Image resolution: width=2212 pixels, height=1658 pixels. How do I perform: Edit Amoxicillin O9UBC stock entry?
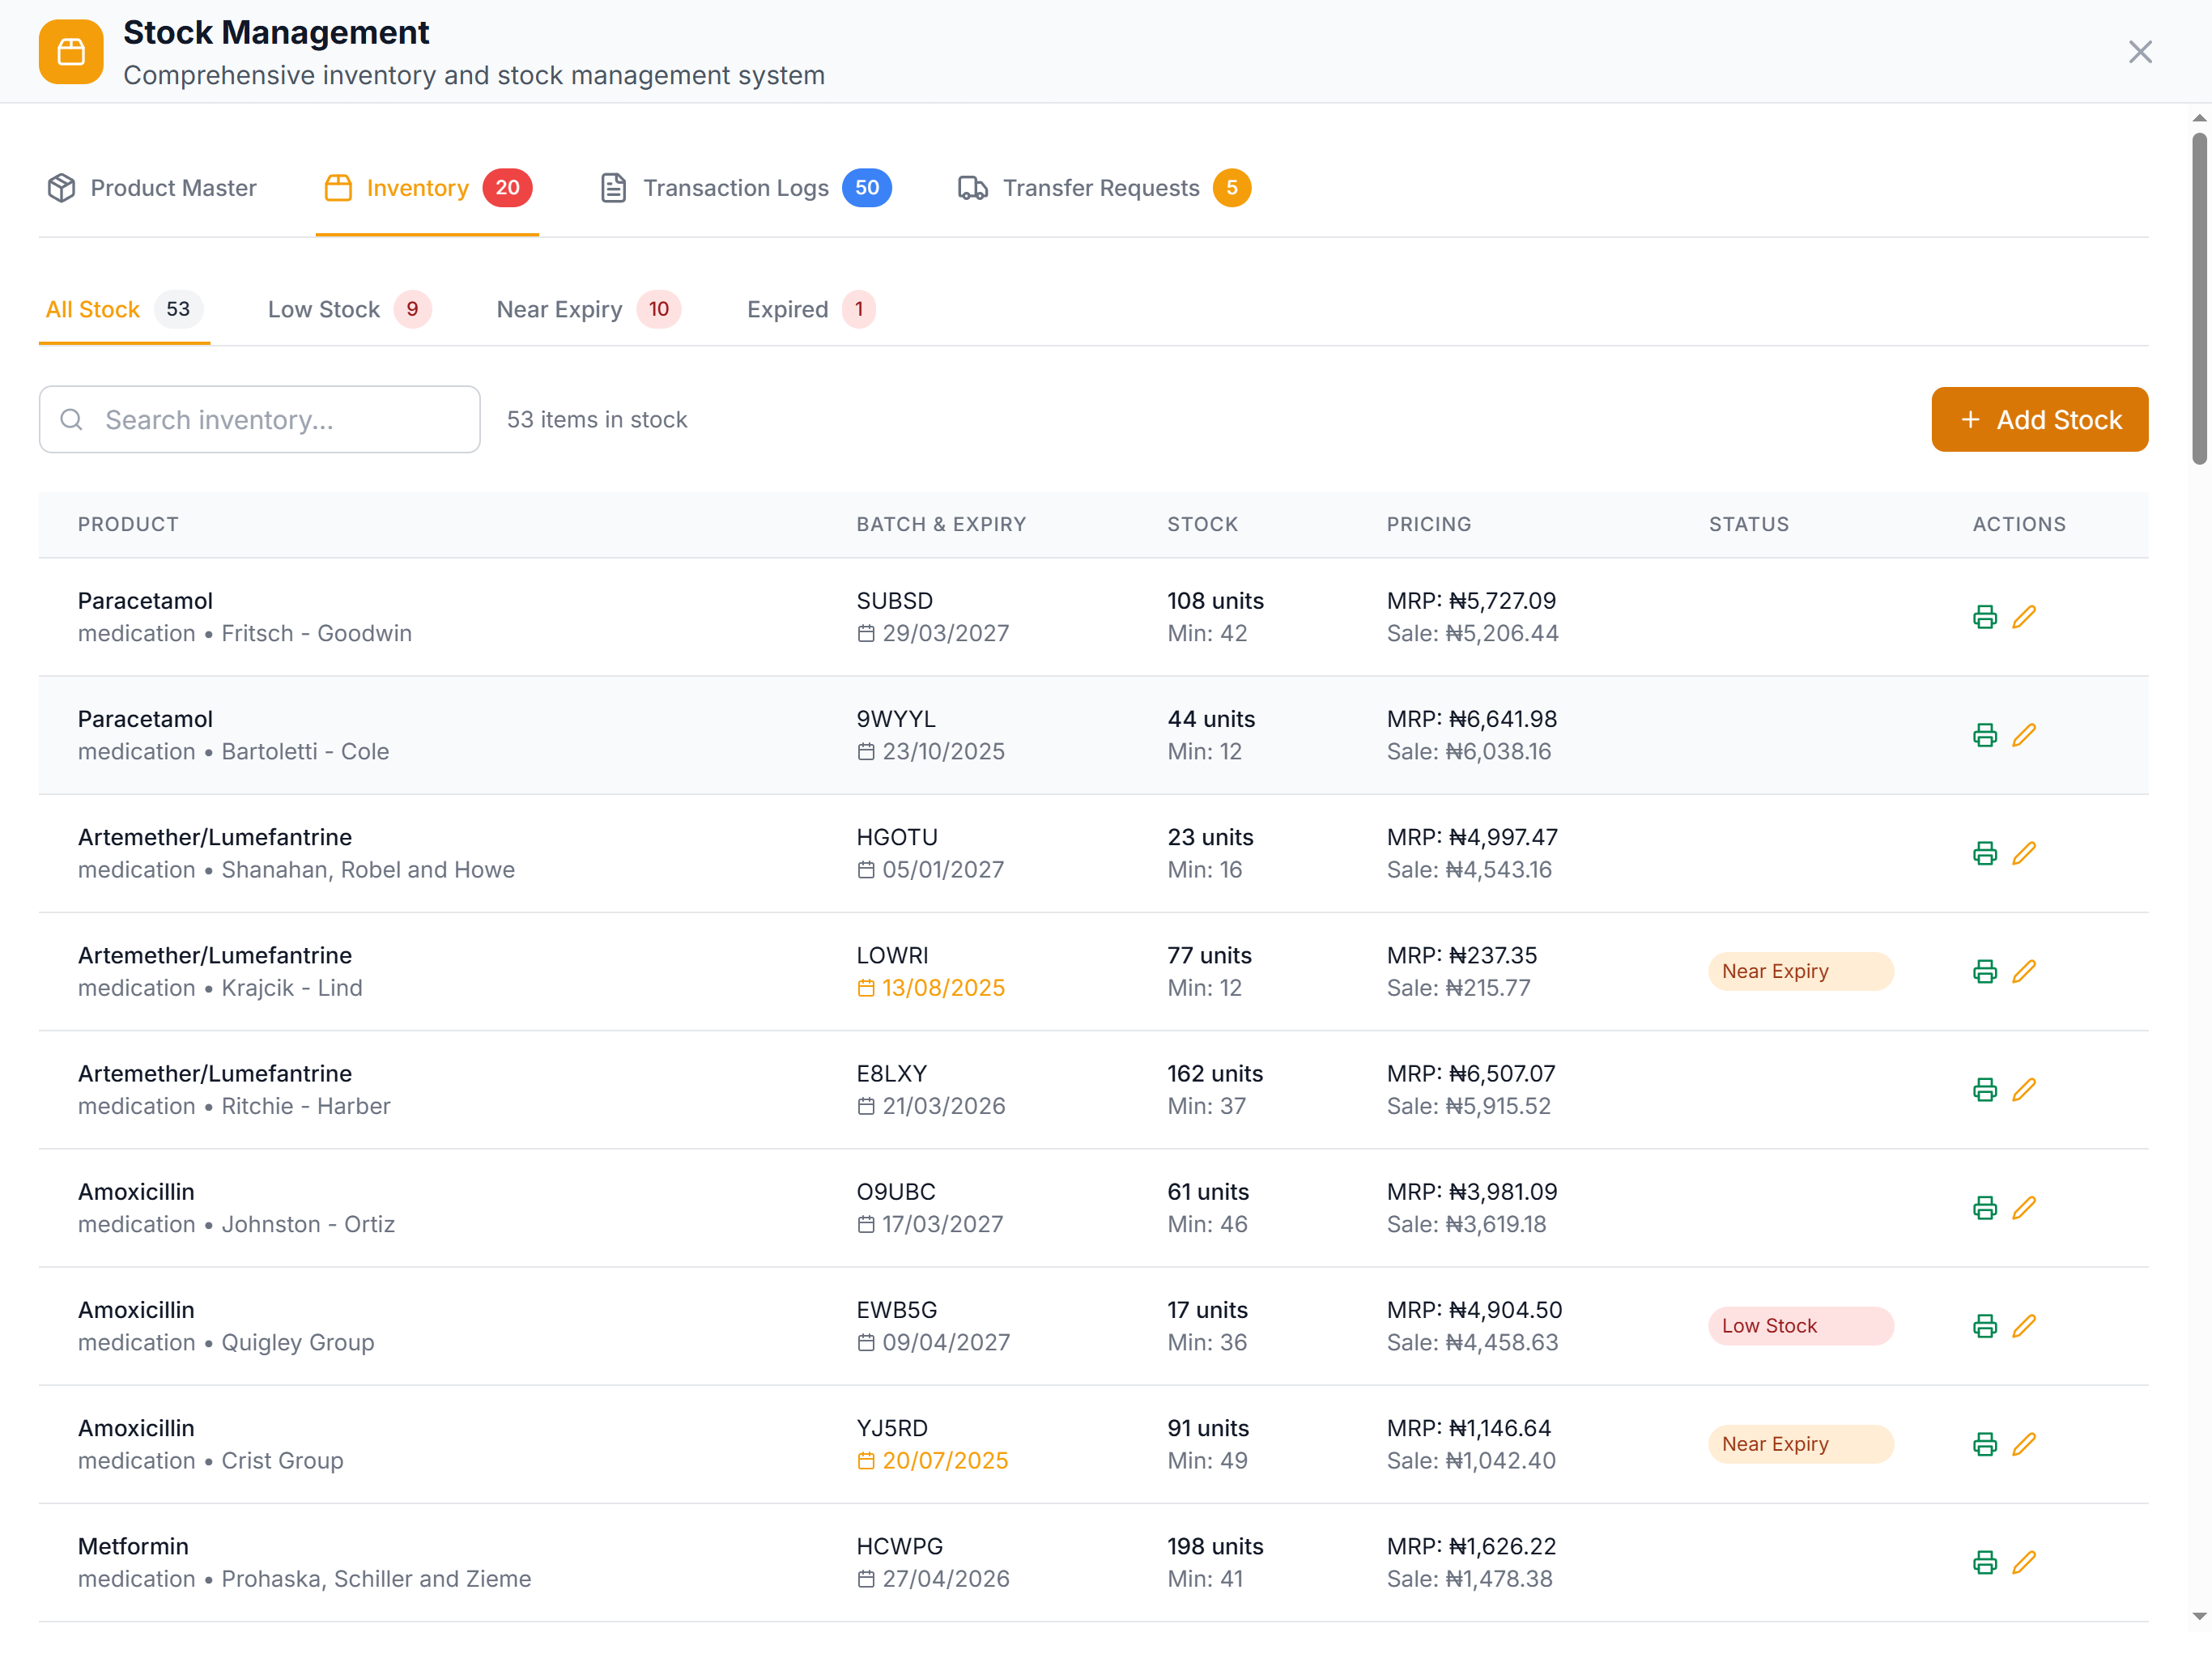(2023, 1207)
